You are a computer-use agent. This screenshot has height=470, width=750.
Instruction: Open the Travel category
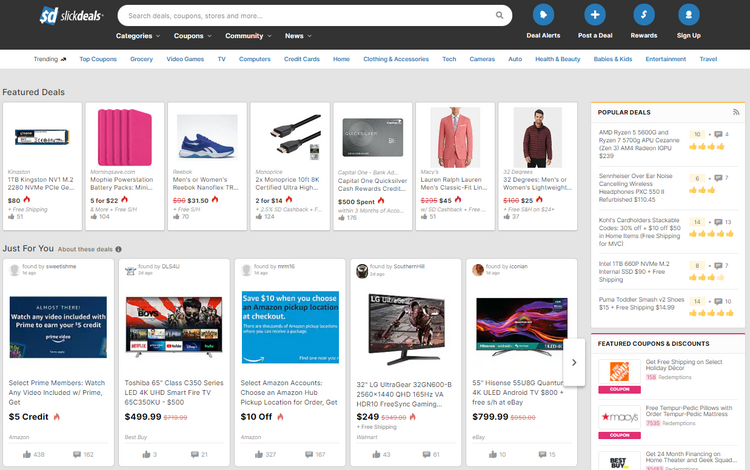tap(708, 59)
